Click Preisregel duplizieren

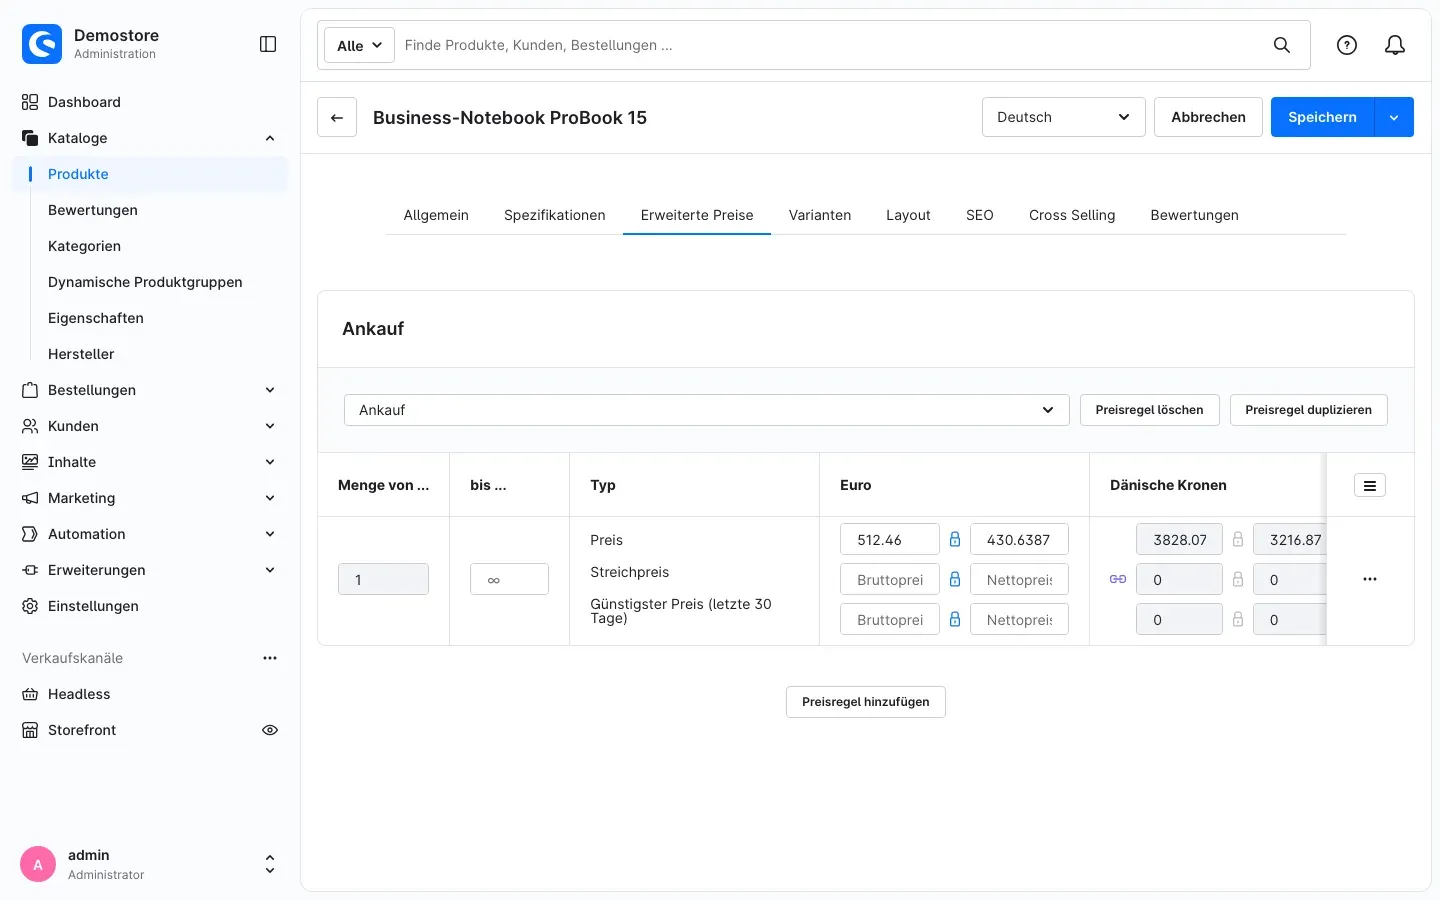(x=1308, y=410)
